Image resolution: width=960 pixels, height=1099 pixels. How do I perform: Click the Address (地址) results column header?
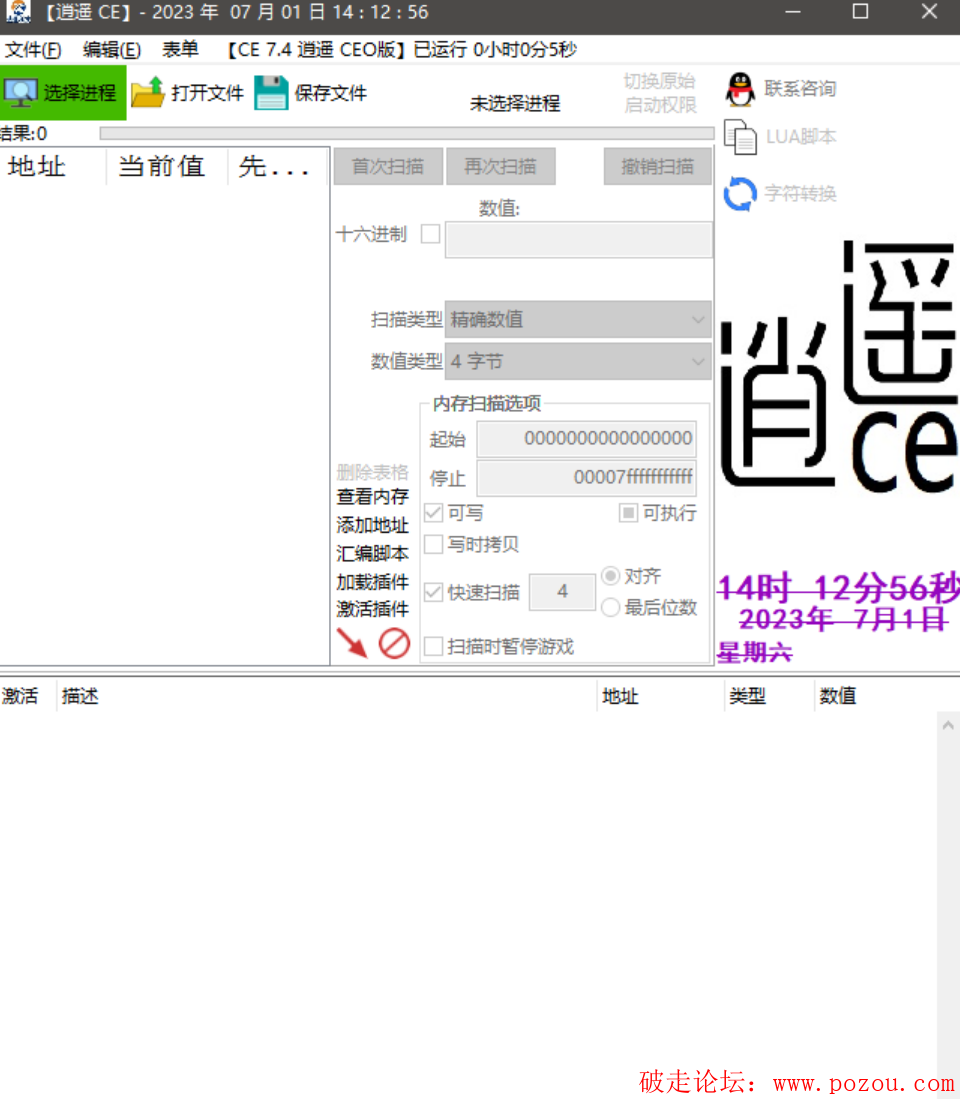[53, 167]
